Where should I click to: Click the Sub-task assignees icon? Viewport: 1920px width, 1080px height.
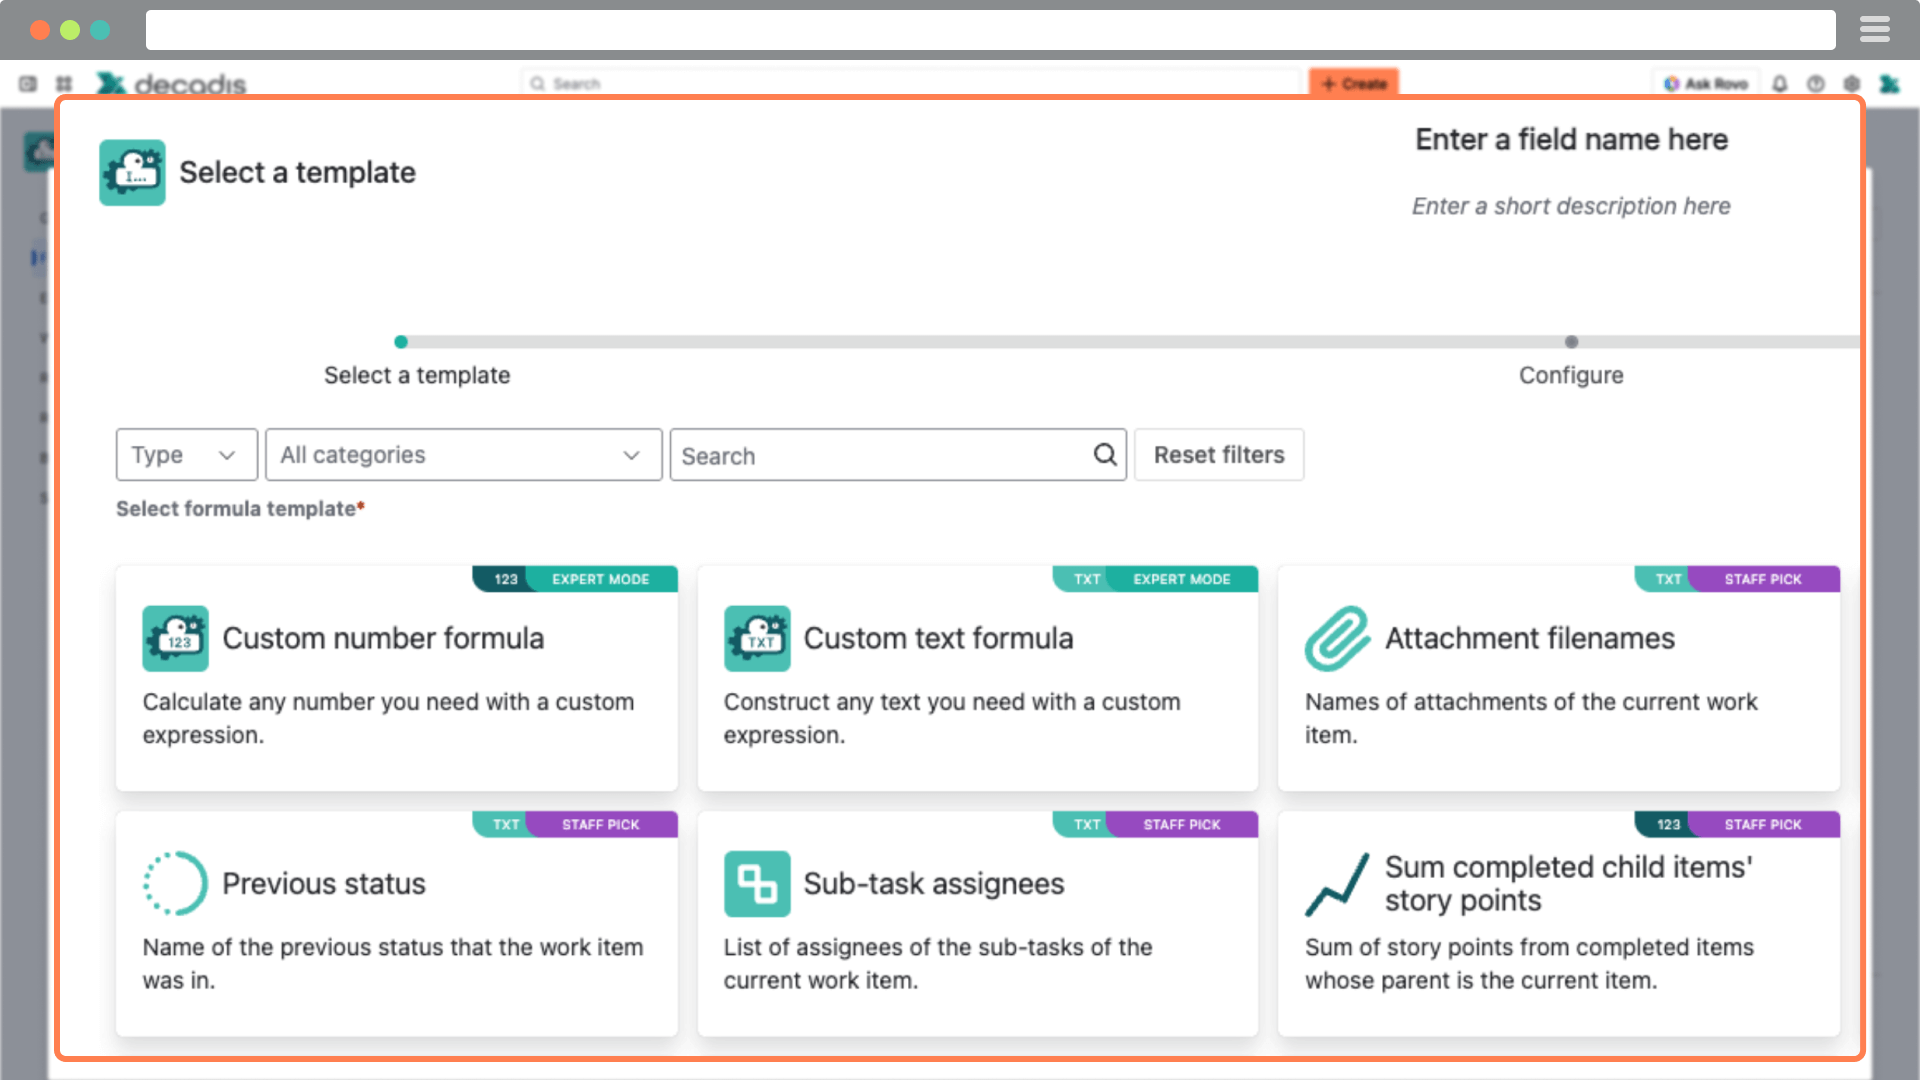point(757,883)
